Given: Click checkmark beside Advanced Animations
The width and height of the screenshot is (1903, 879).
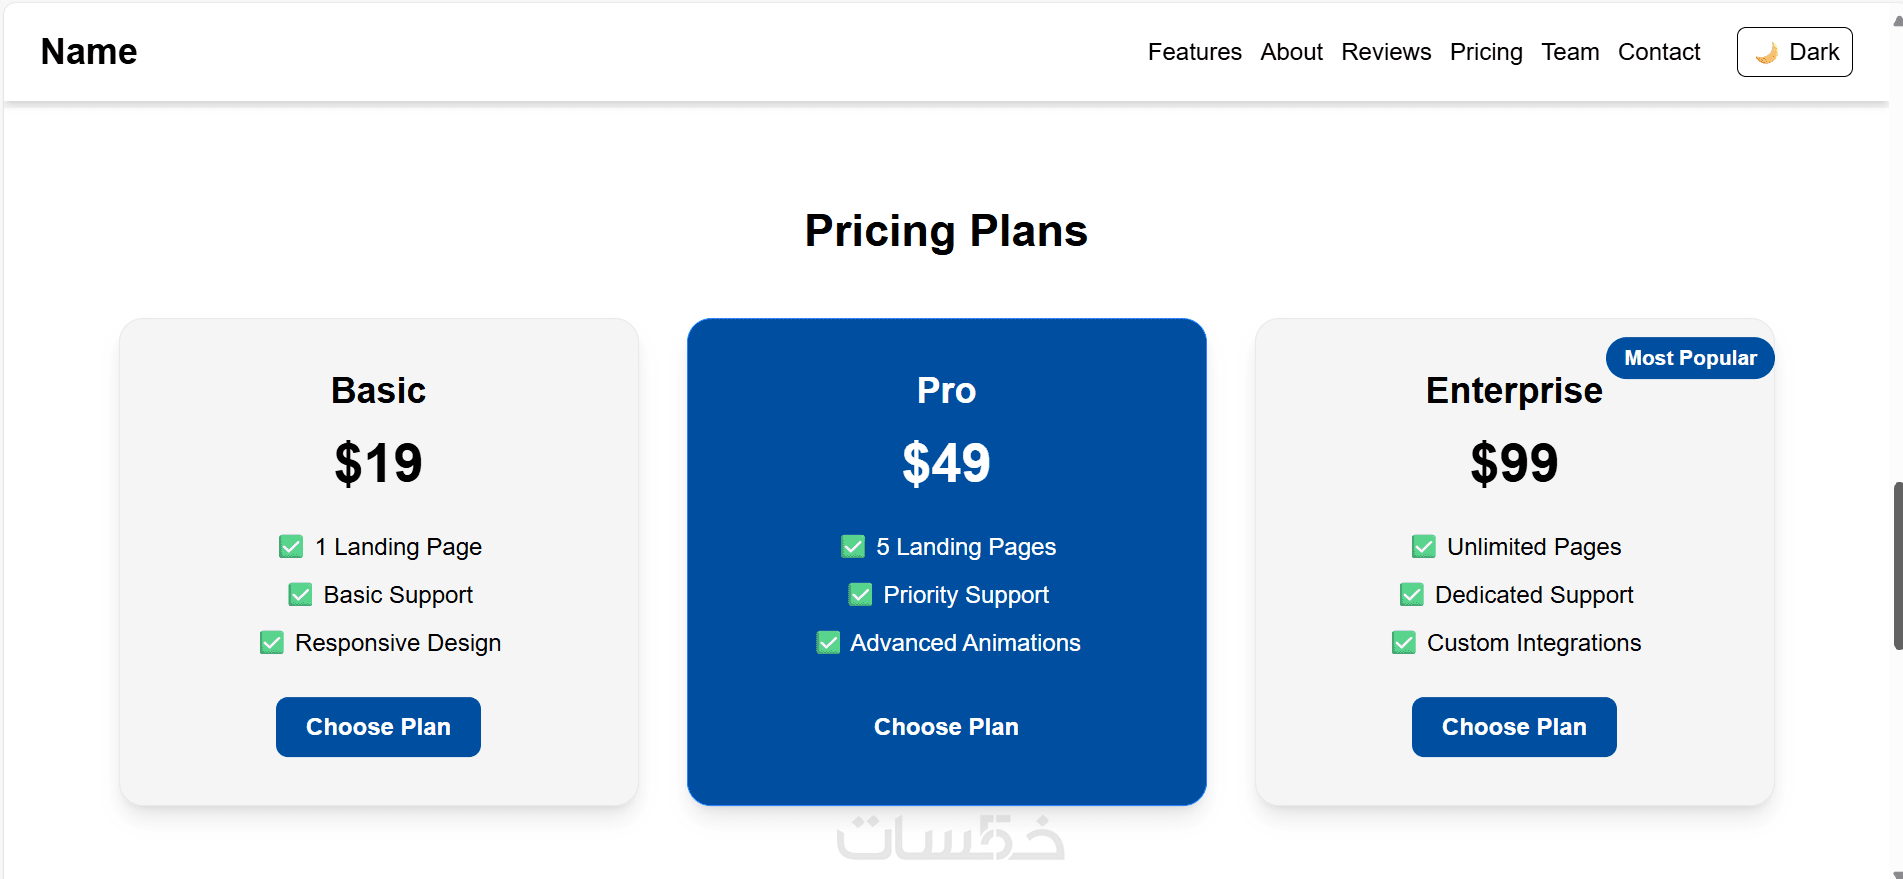Looking at the screenshot, I should click(x=828, y=643).
